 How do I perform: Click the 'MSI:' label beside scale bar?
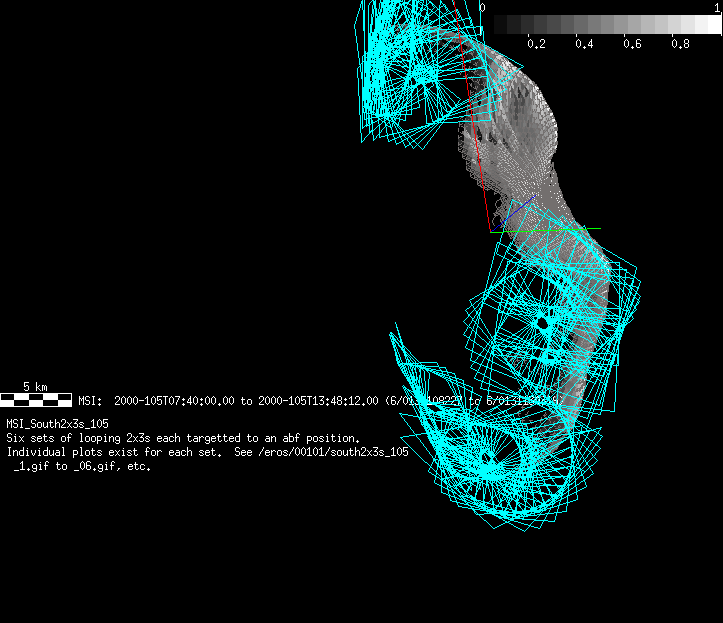pyautogui.click(x=91, y=401)
